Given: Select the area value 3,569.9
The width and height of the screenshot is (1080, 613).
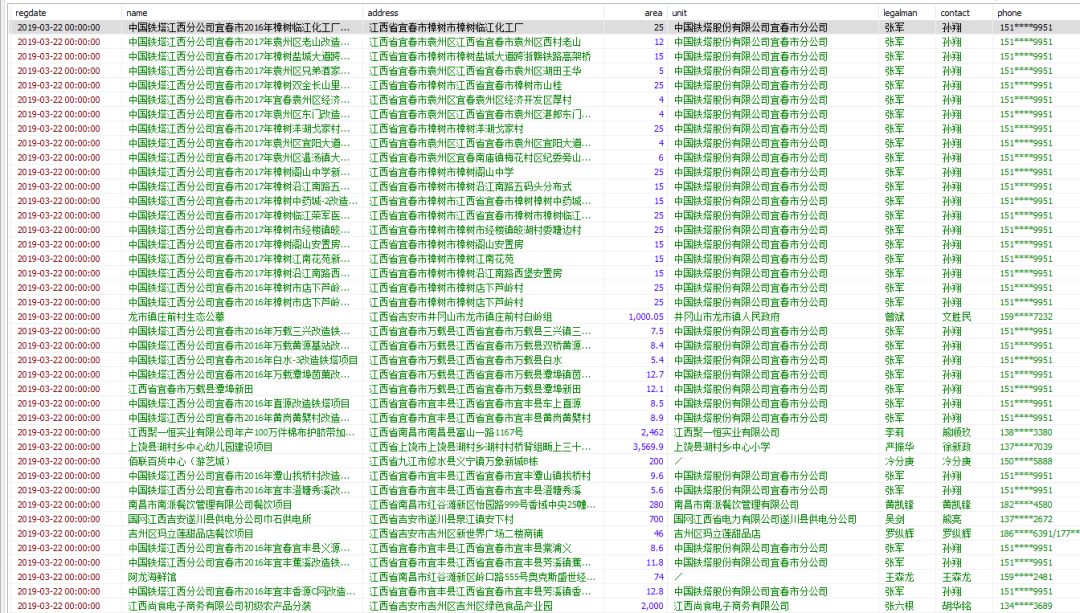Looking at the screenshot, I should 648,447.
